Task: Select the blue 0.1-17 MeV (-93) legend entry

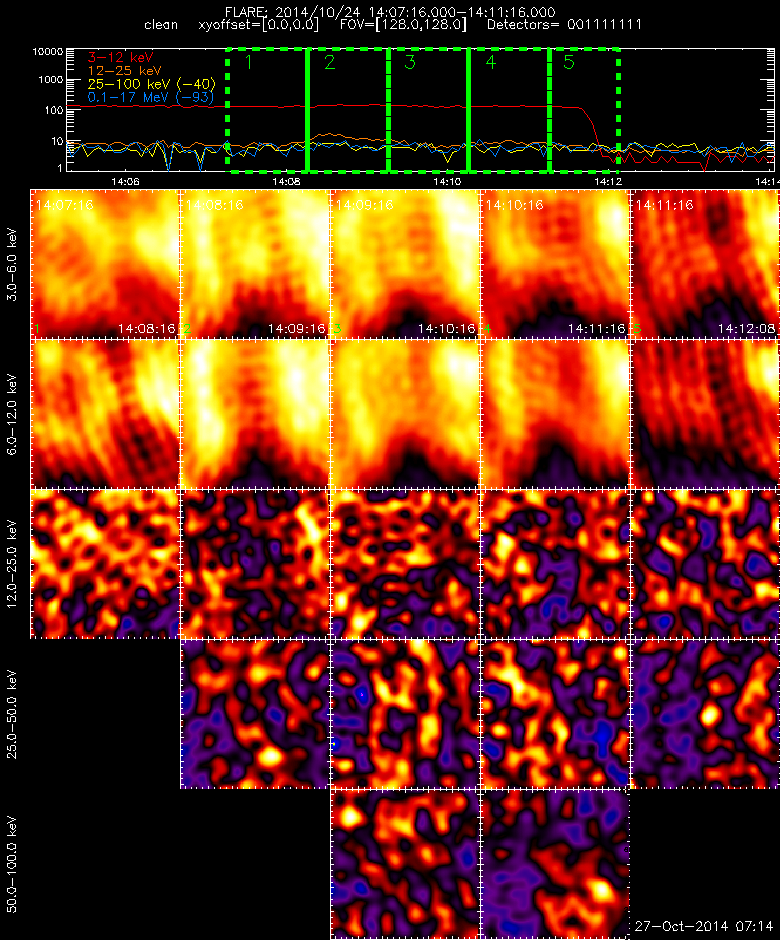Action: [x=150, y=97]
